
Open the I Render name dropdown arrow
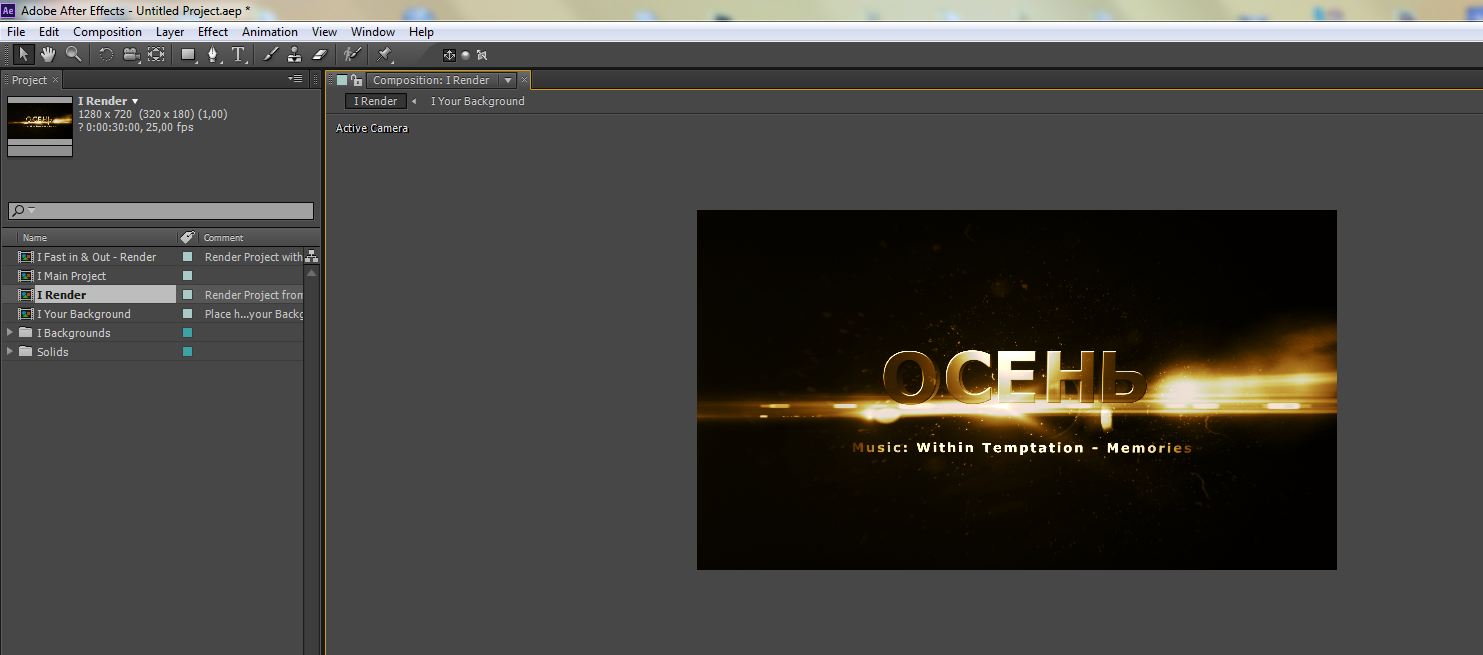pyautogui.click(x=135, y=101)
